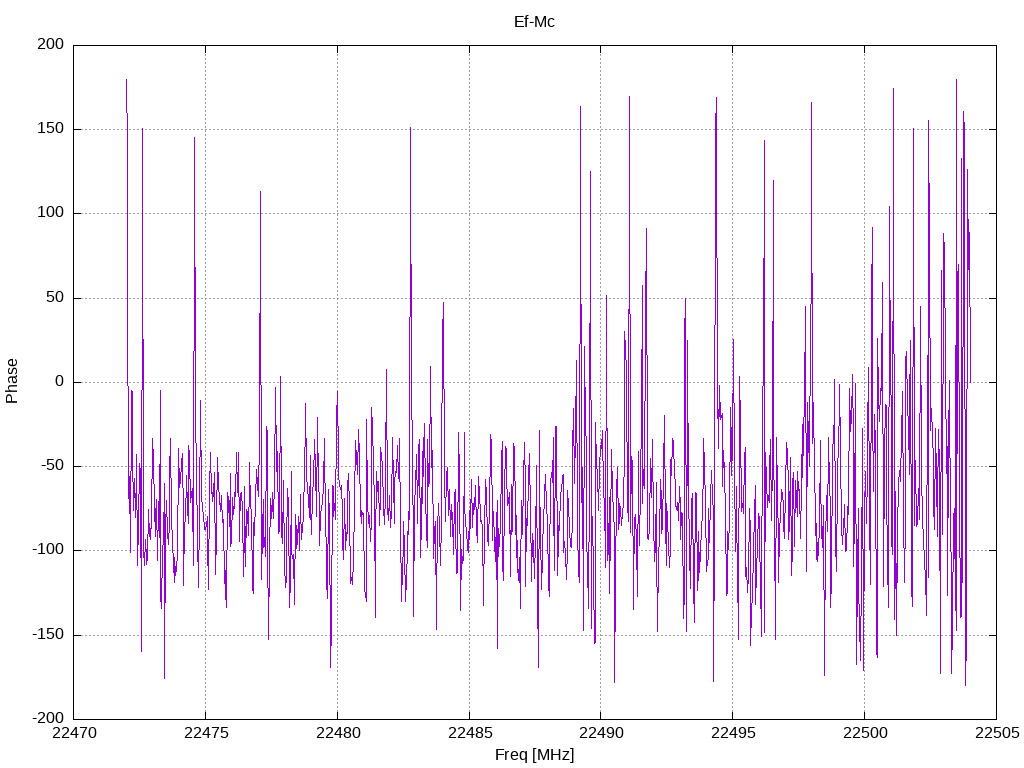The height and width of the screenshot is (768, 1024).
Task: Click the x-axis tick label "22470"
Action: click(x=74, y=733)
